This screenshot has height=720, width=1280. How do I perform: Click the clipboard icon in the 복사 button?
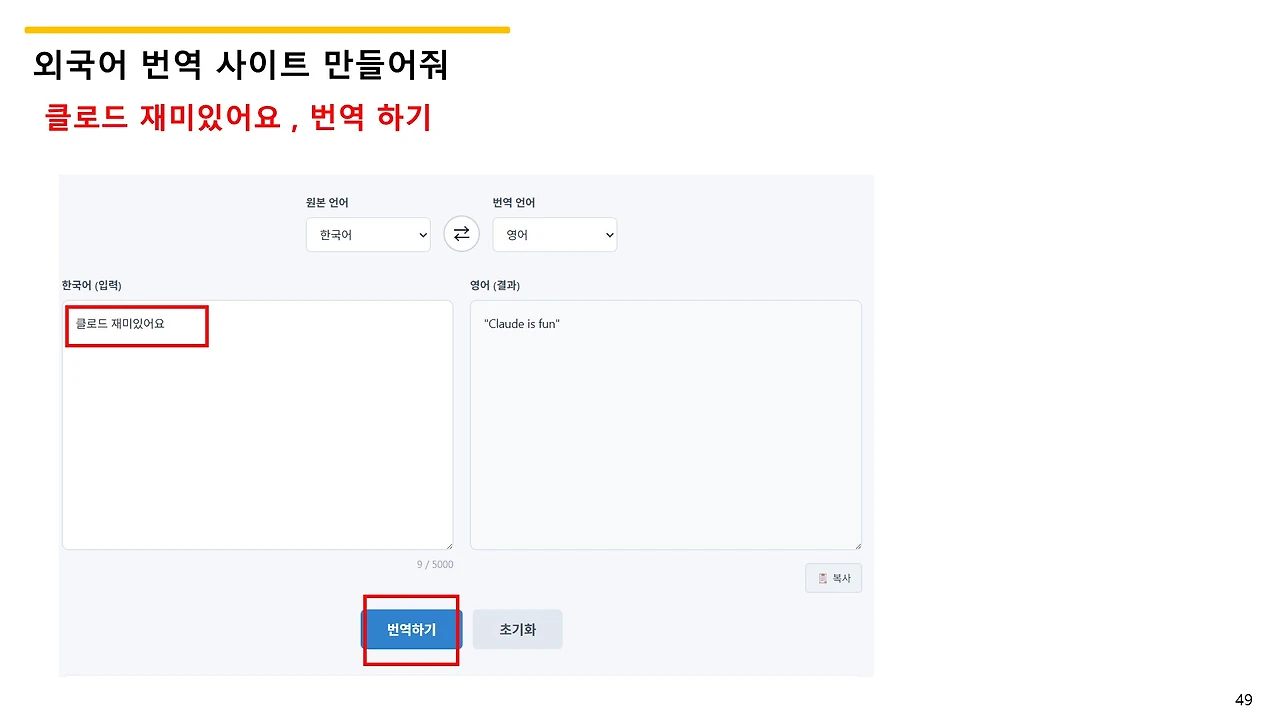822,578
